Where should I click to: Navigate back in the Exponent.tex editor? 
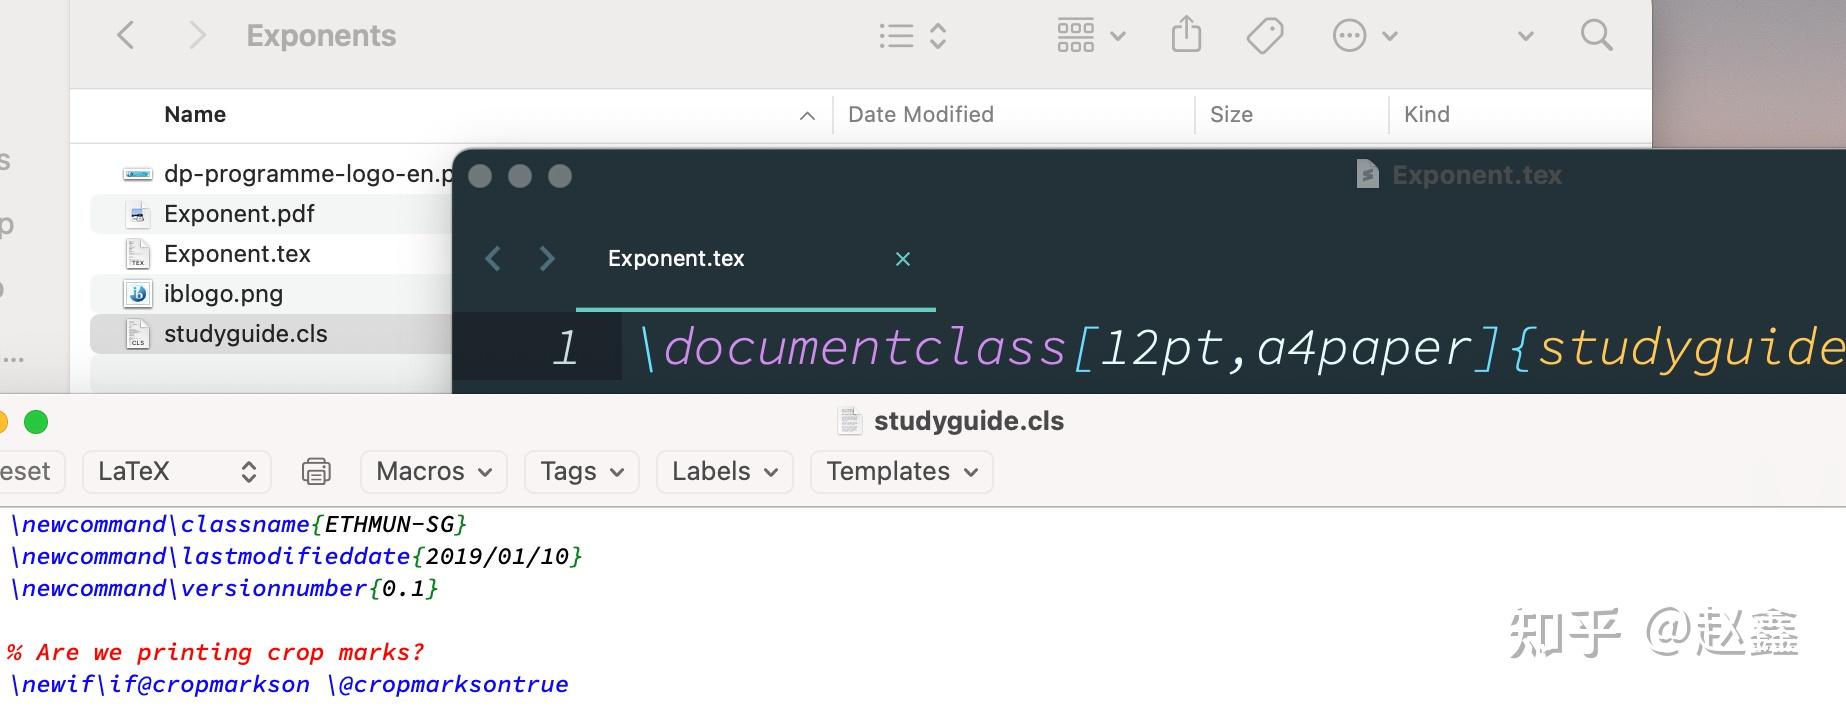click(x=493, y=259)
